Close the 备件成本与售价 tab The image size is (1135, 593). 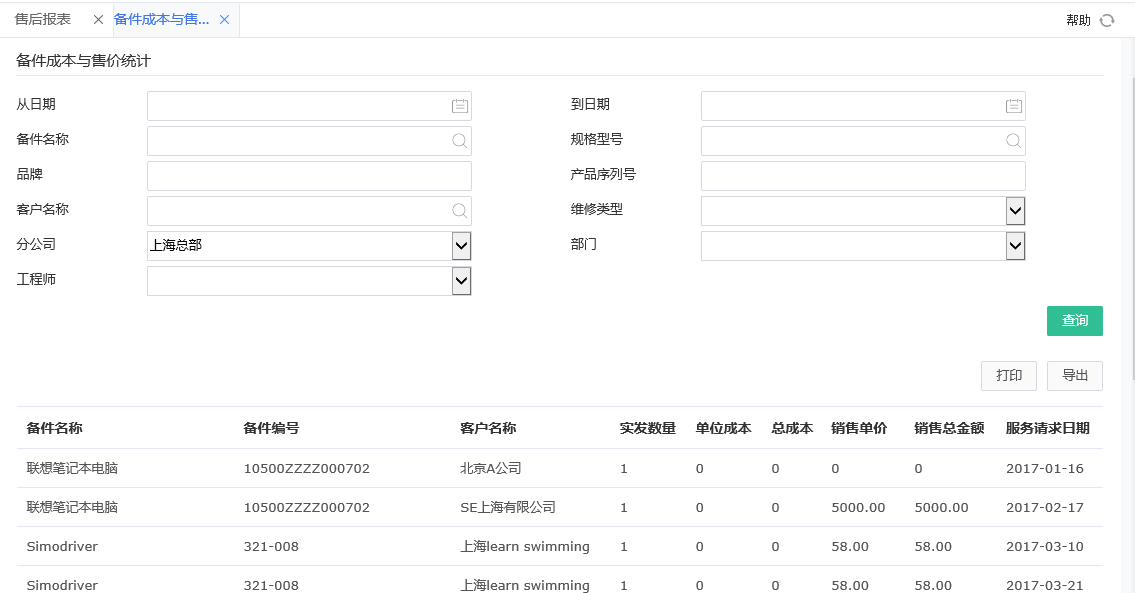click(225, 19)
